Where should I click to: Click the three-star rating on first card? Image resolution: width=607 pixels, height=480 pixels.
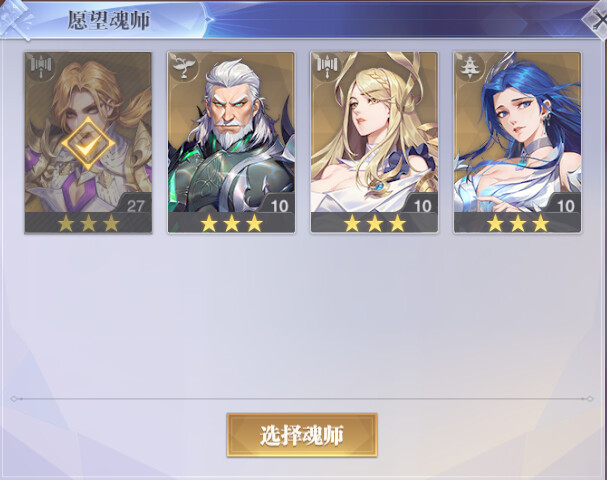pos(88,223)
